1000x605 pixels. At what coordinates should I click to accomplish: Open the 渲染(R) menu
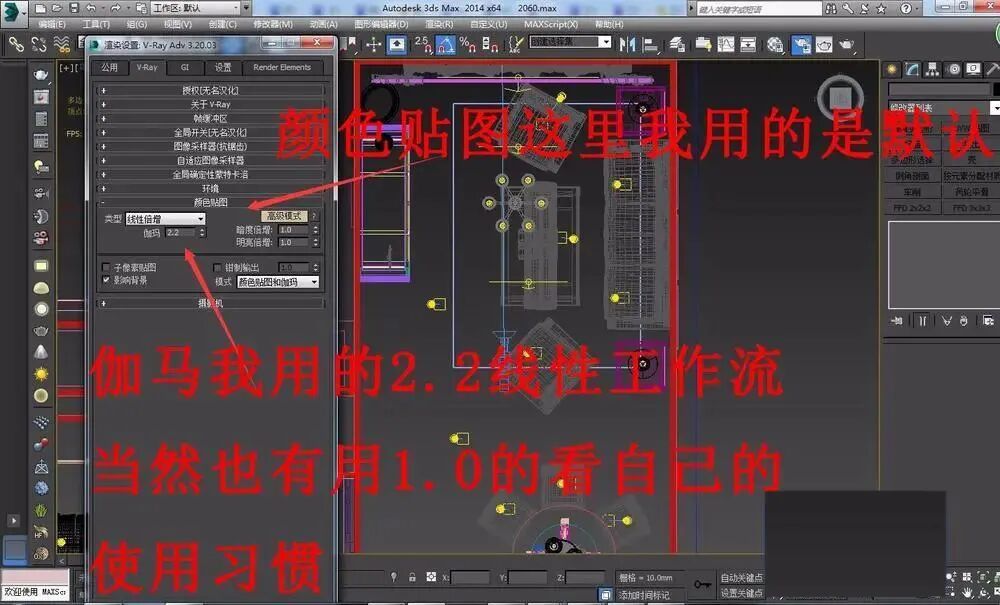click(x=439, y=24)
